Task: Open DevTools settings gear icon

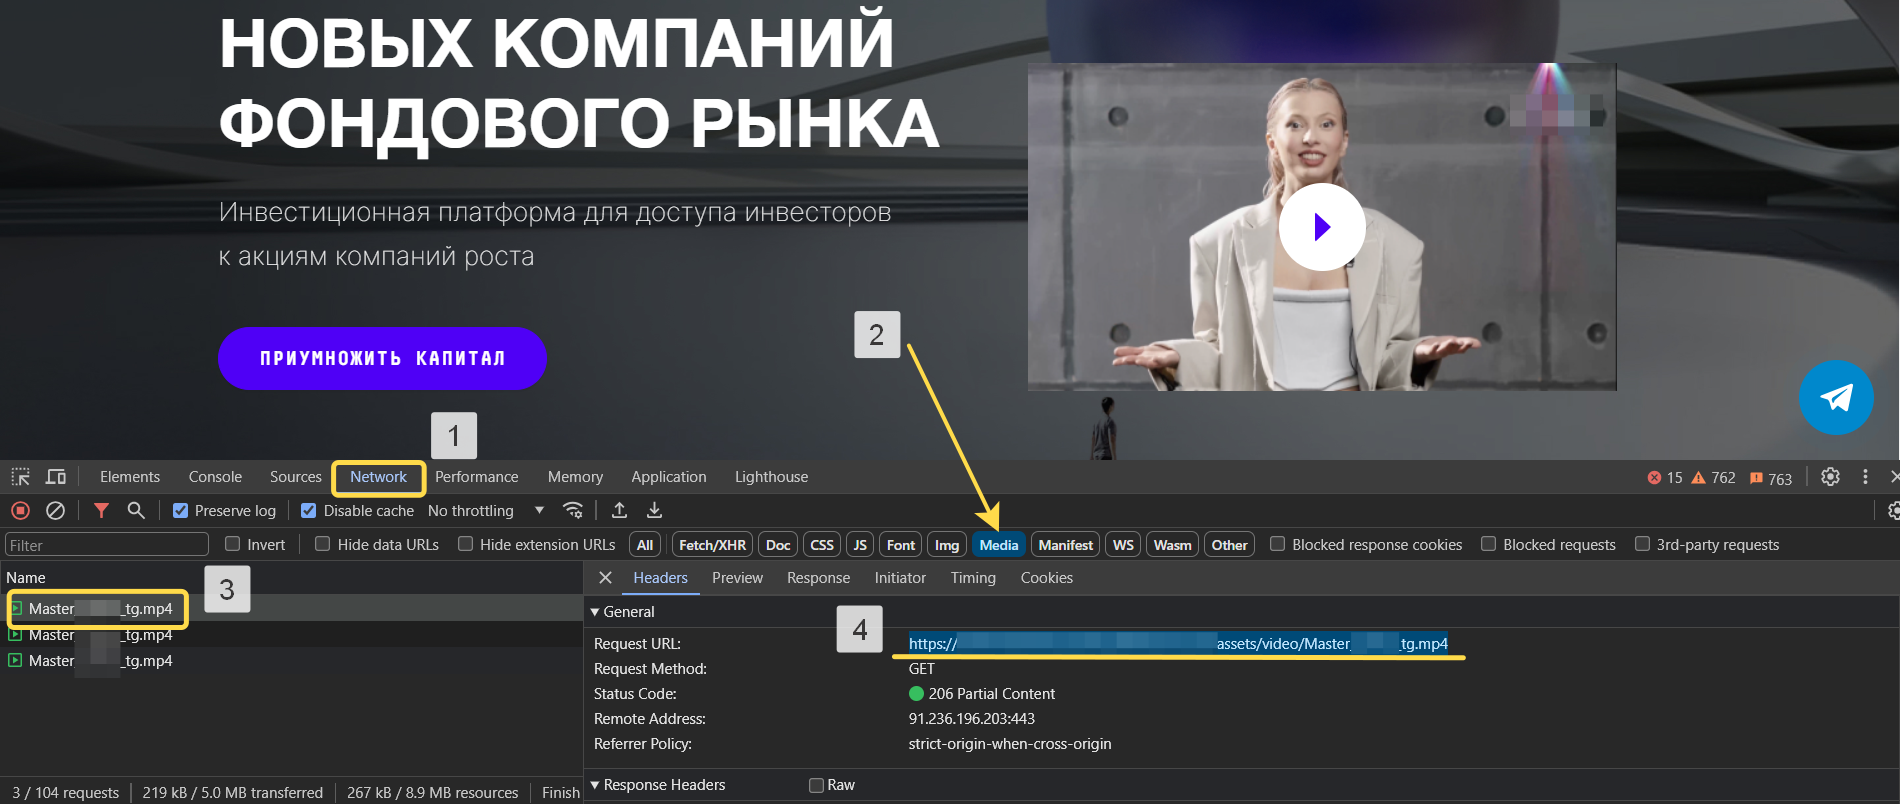Action: (1830, 477)
